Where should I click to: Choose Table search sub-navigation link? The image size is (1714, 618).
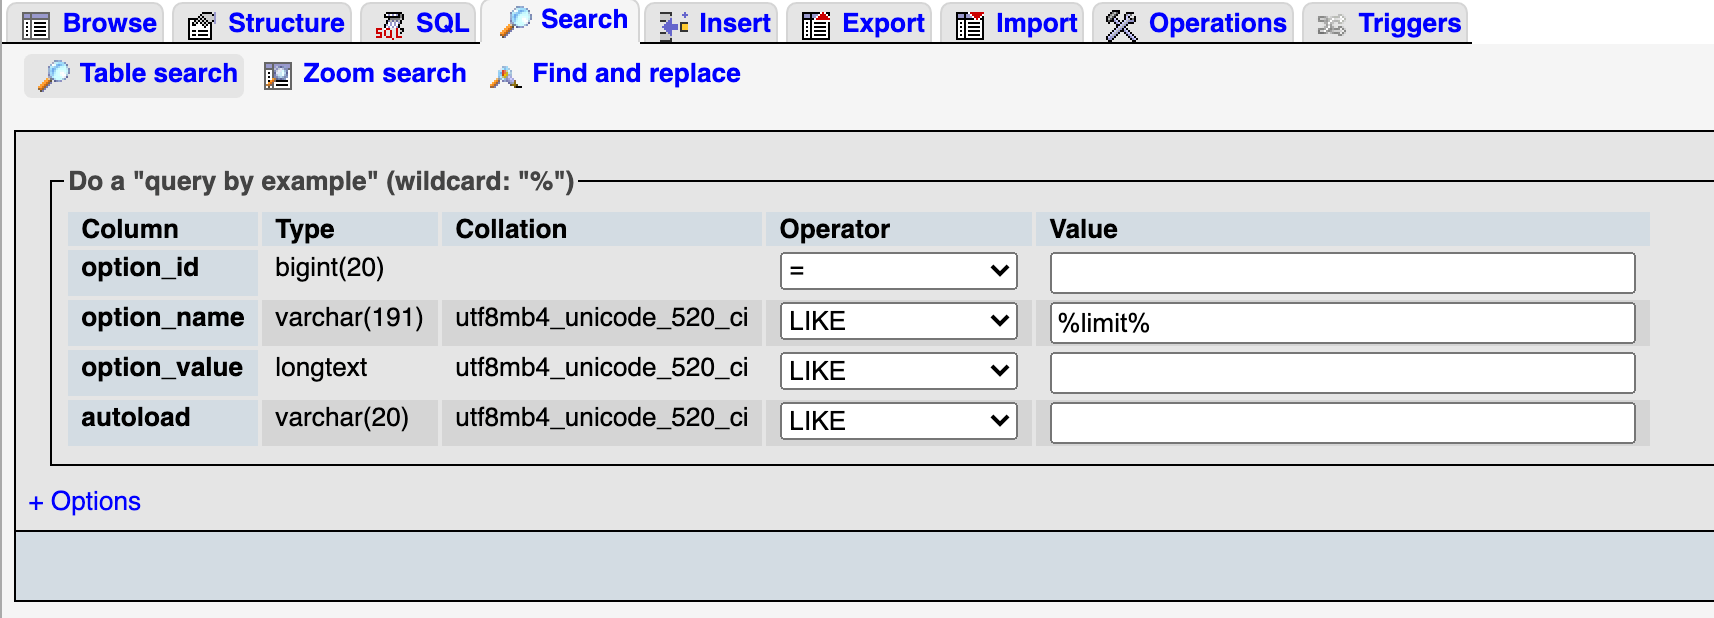[134, 74]
